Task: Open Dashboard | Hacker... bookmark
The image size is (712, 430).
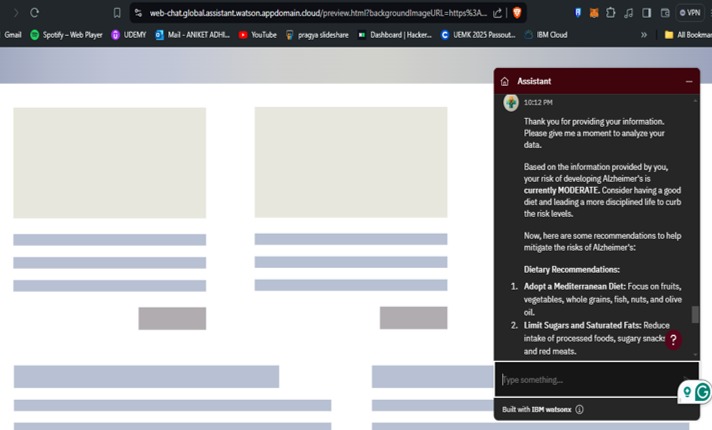Action: (395, 35)
